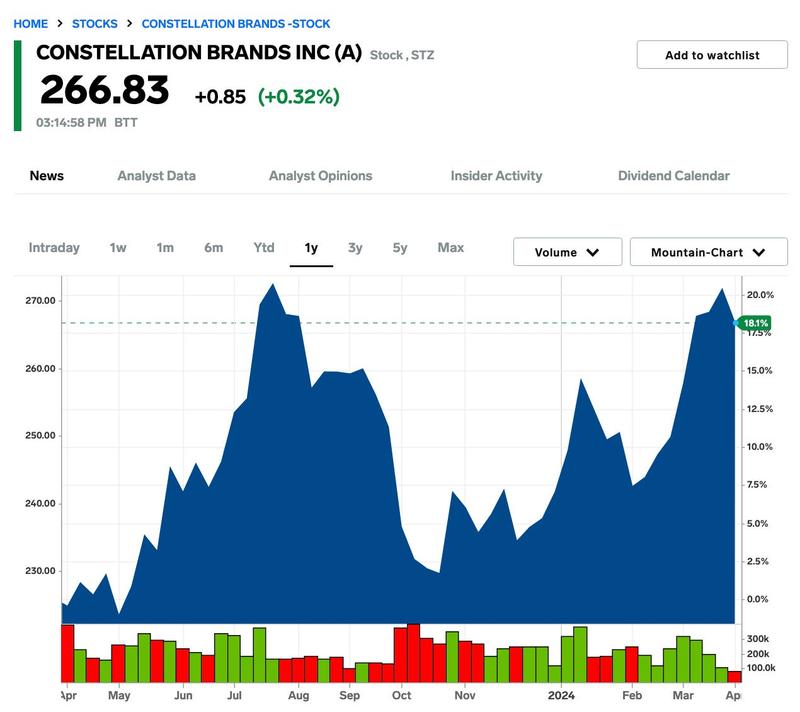Click the 18.1% current value marker
This screenshot has height=712, width=800.
[755, 323]
